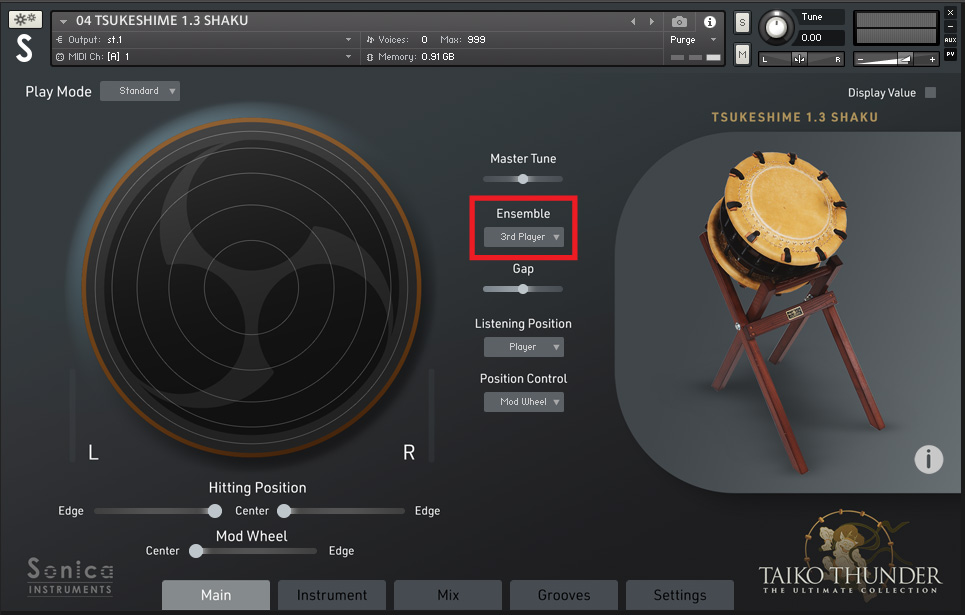This screenshot has height=615, width=965.
Task: Click the Master Tune slider
Action: tap(523, 179)
